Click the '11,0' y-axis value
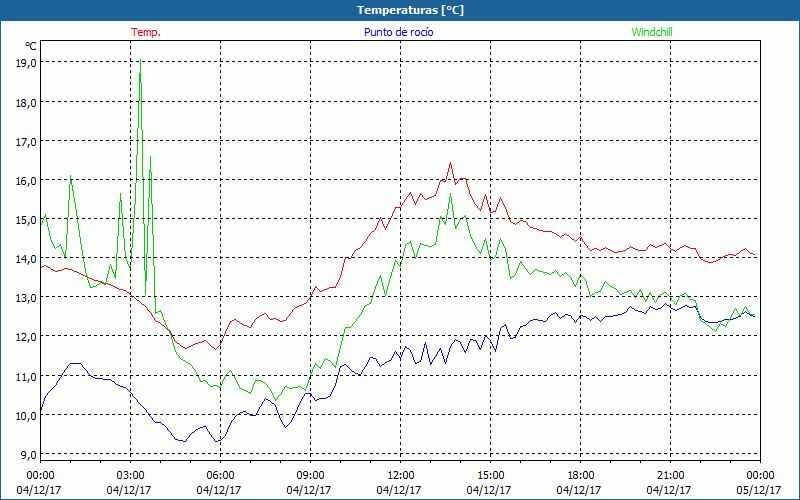 (x=26, y=377)
